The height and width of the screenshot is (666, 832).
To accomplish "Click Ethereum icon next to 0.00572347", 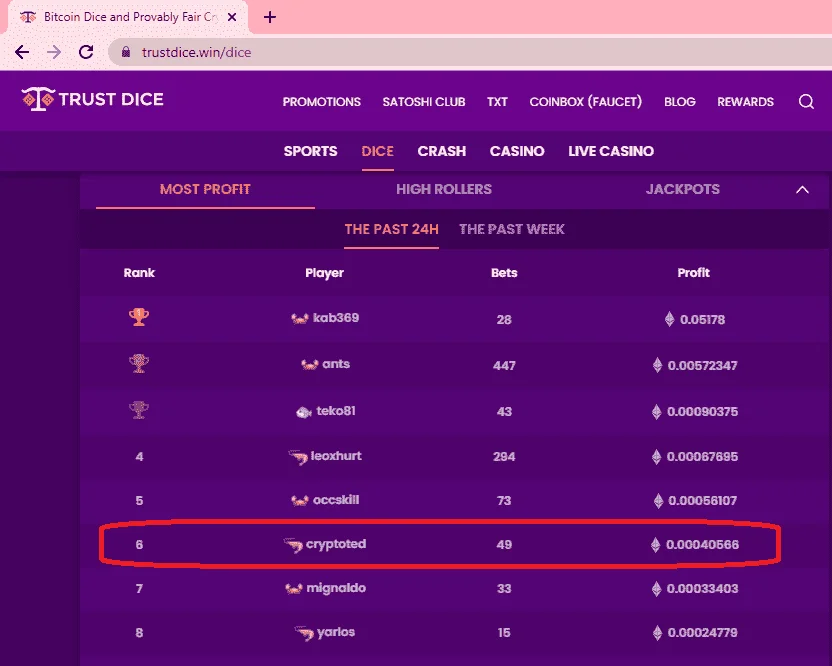I will [x=657, y=365].
